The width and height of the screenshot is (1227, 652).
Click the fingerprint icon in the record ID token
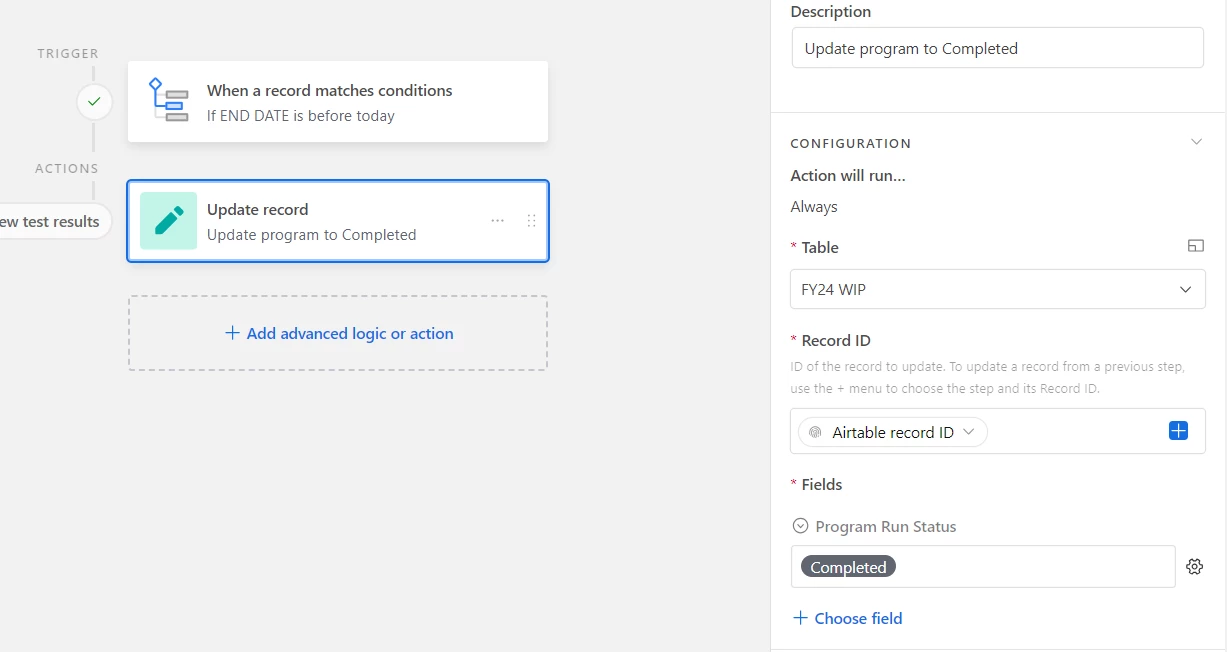pos(815,433)
